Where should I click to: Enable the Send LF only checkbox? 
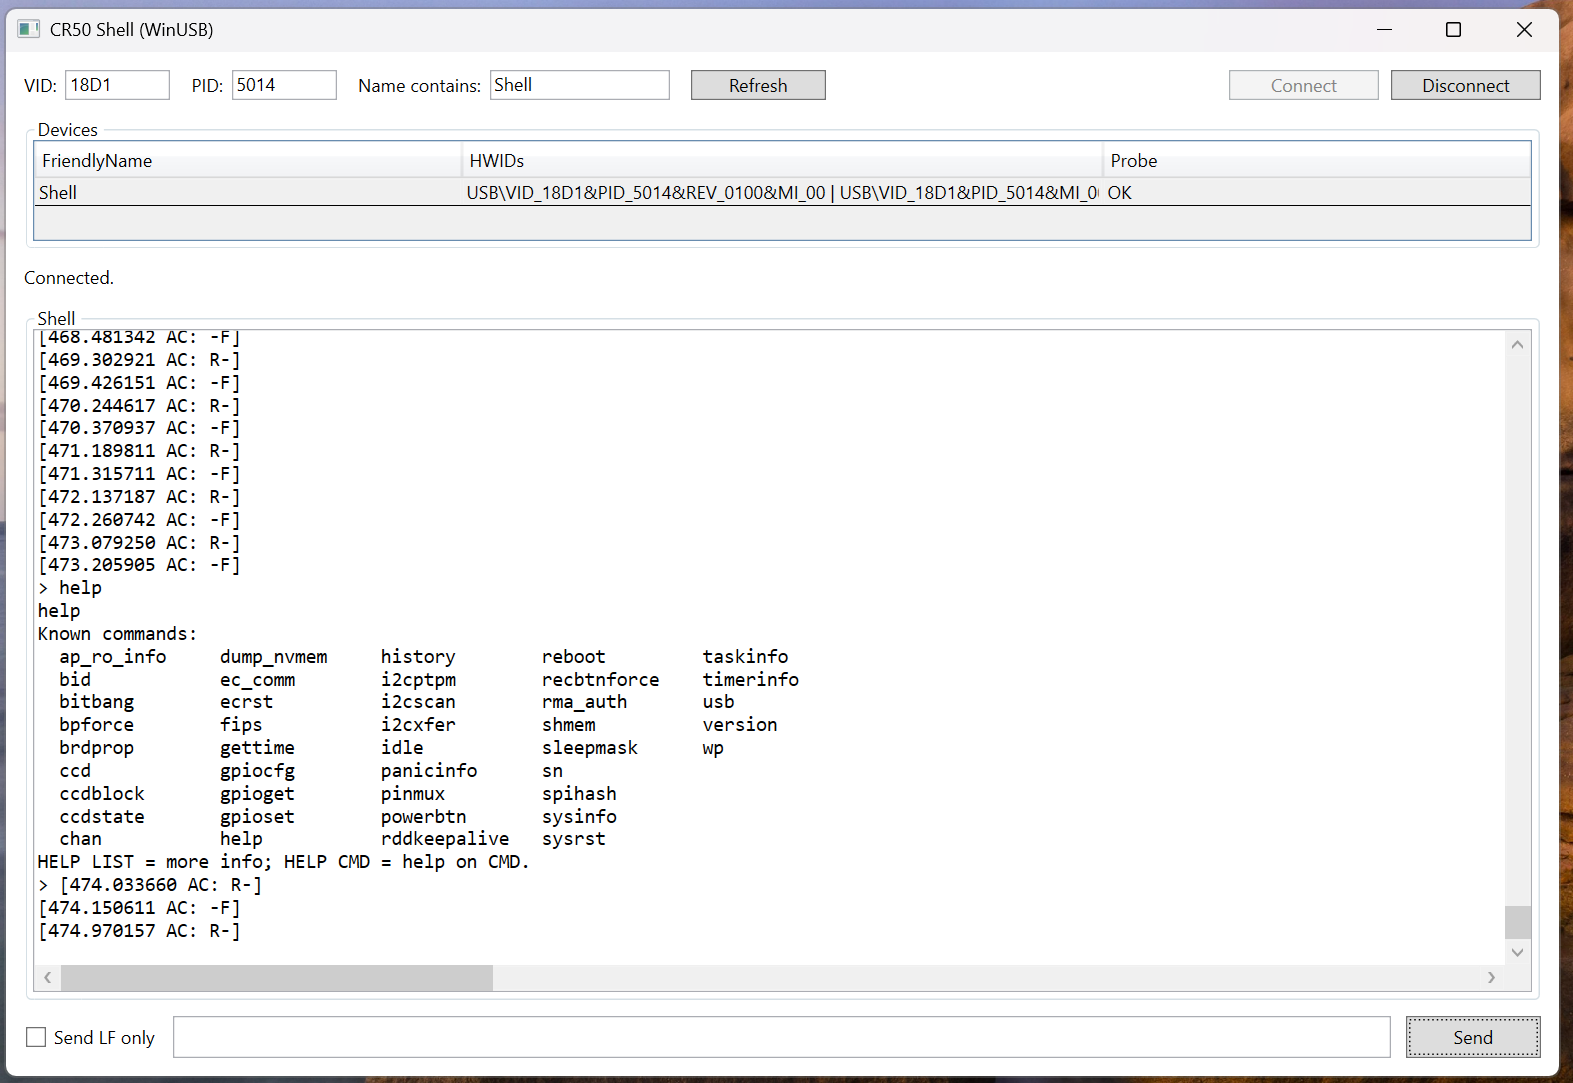[36, 1037]
